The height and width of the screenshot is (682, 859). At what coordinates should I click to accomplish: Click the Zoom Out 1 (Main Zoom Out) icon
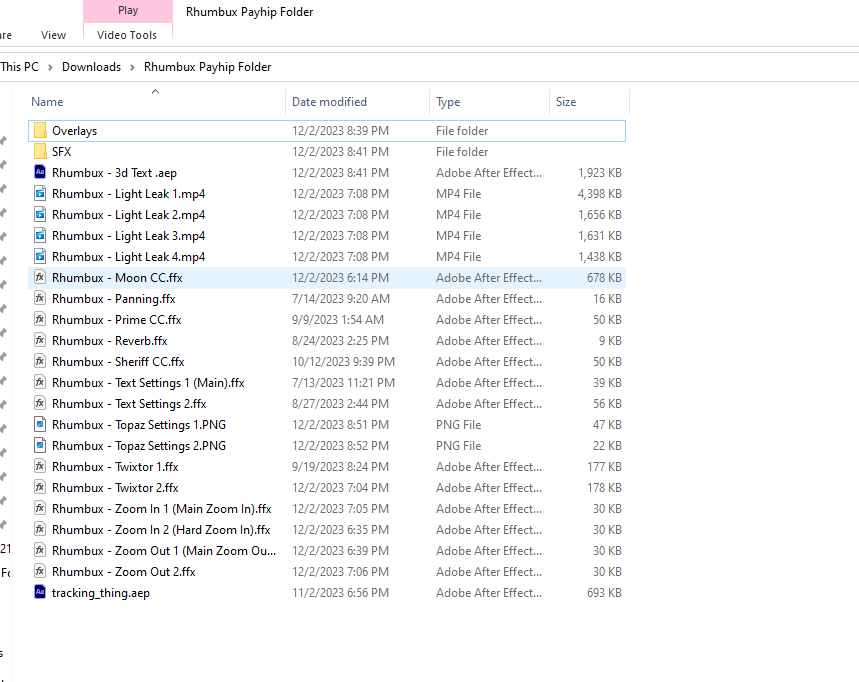point(40,551)
